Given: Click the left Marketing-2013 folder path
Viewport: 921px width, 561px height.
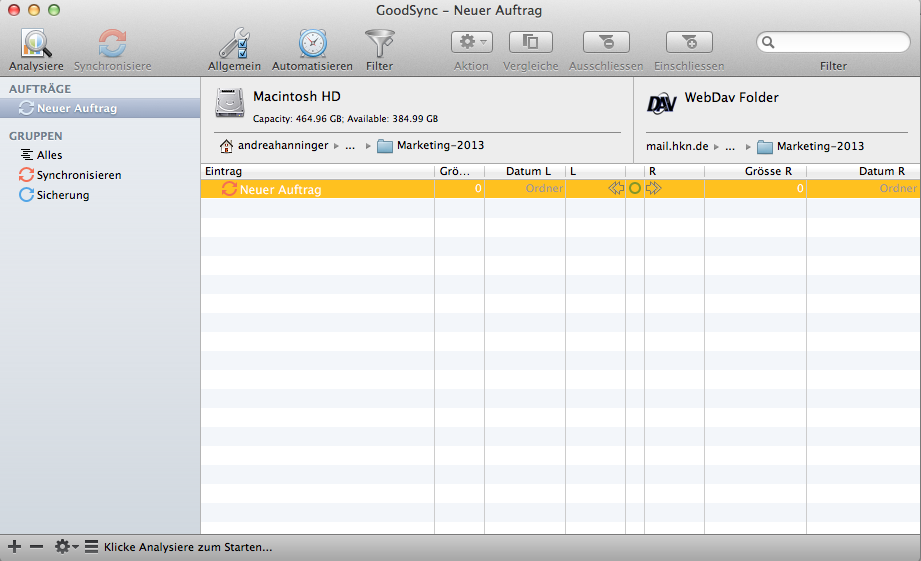Looking at the screenshot, I should [439, 146].
